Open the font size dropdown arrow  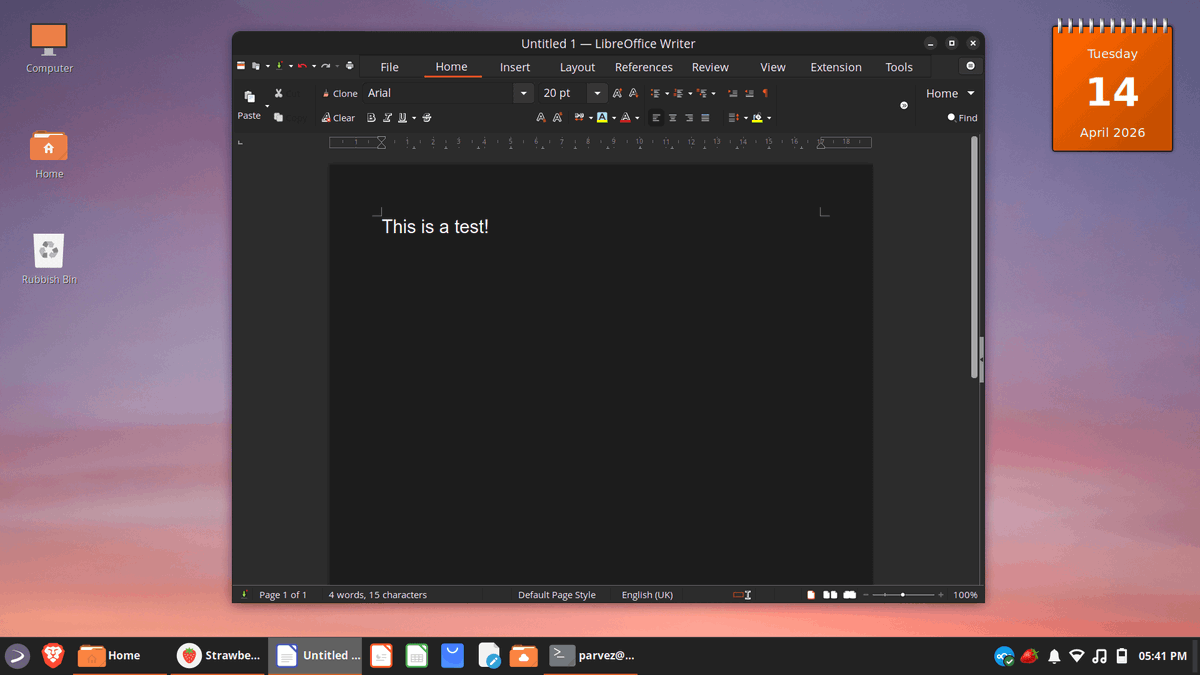point(597,93)
